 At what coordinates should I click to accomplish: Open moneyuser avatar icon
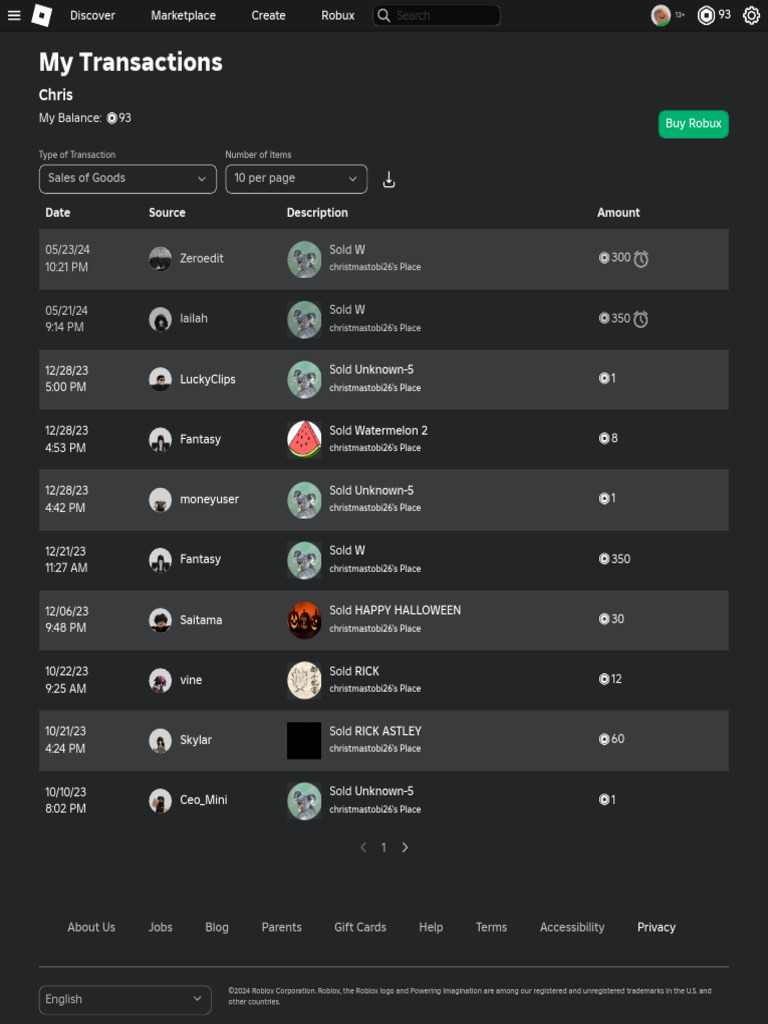[x=160, y=500]
